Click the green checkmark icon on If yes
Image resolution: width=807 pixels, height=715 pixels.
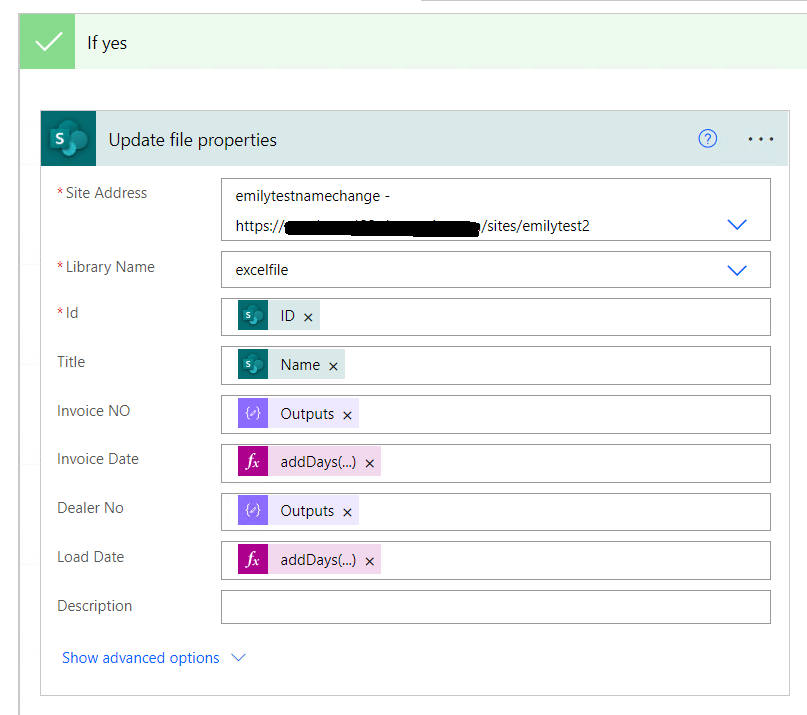(x=46, y=42)
